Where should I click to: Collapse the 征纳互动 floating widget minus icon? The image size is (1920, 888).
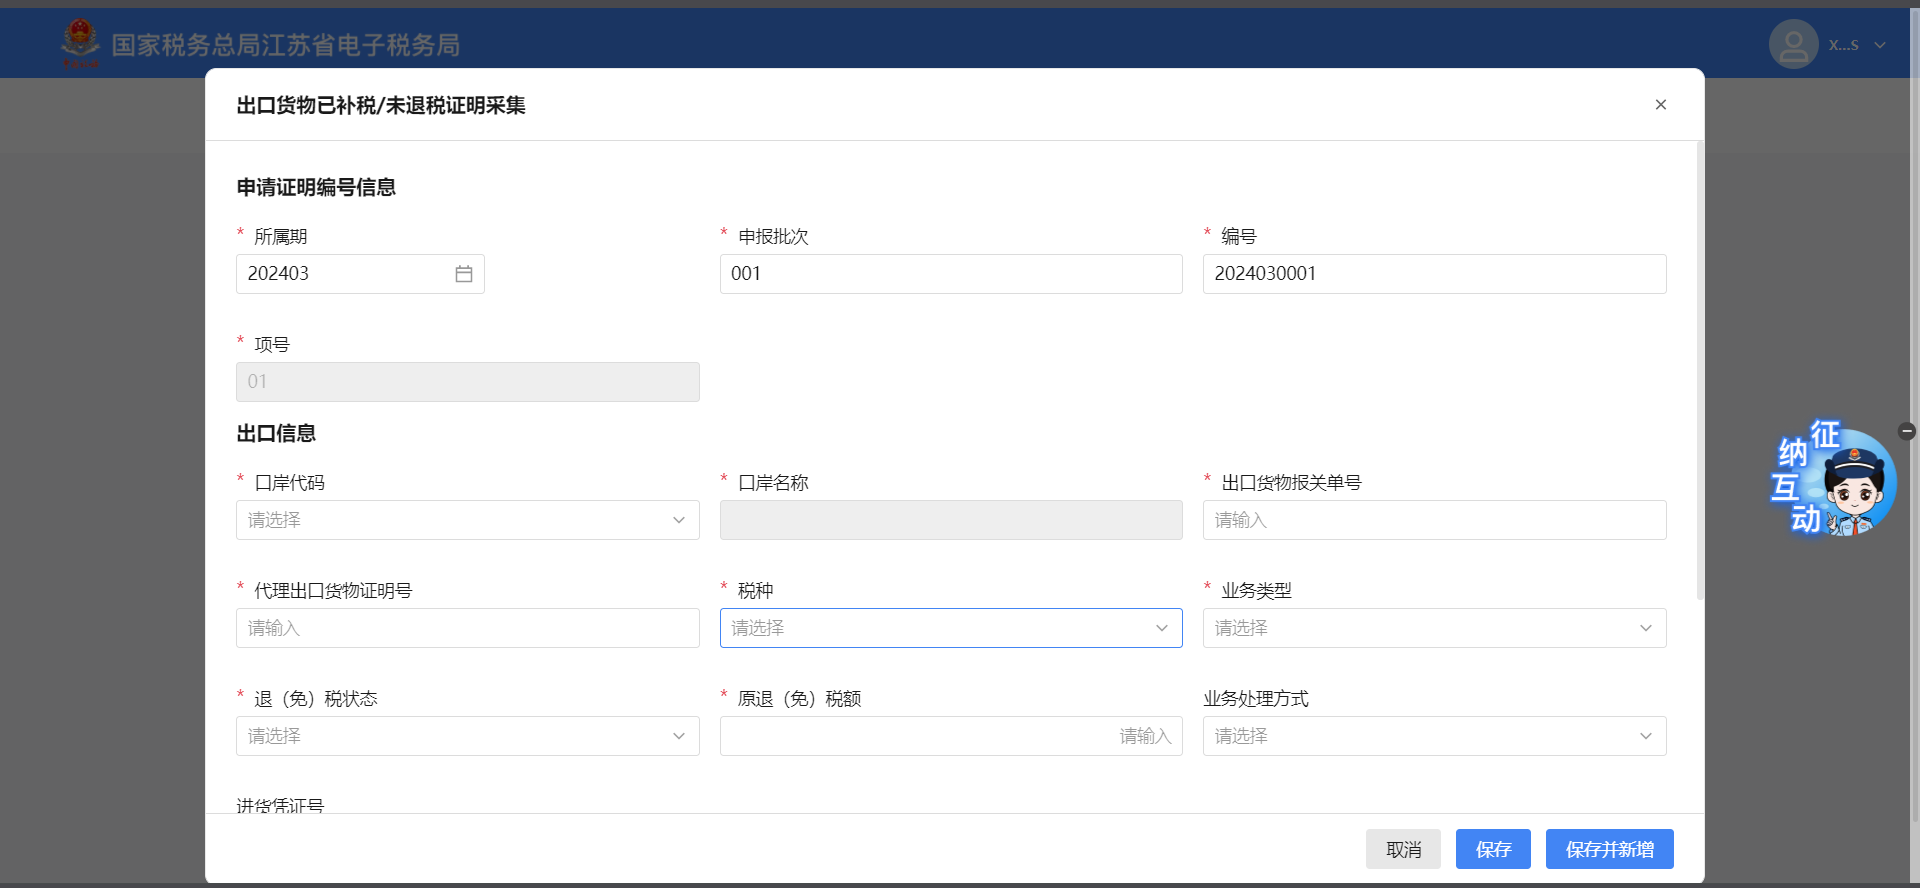[x=1906, y=431]
